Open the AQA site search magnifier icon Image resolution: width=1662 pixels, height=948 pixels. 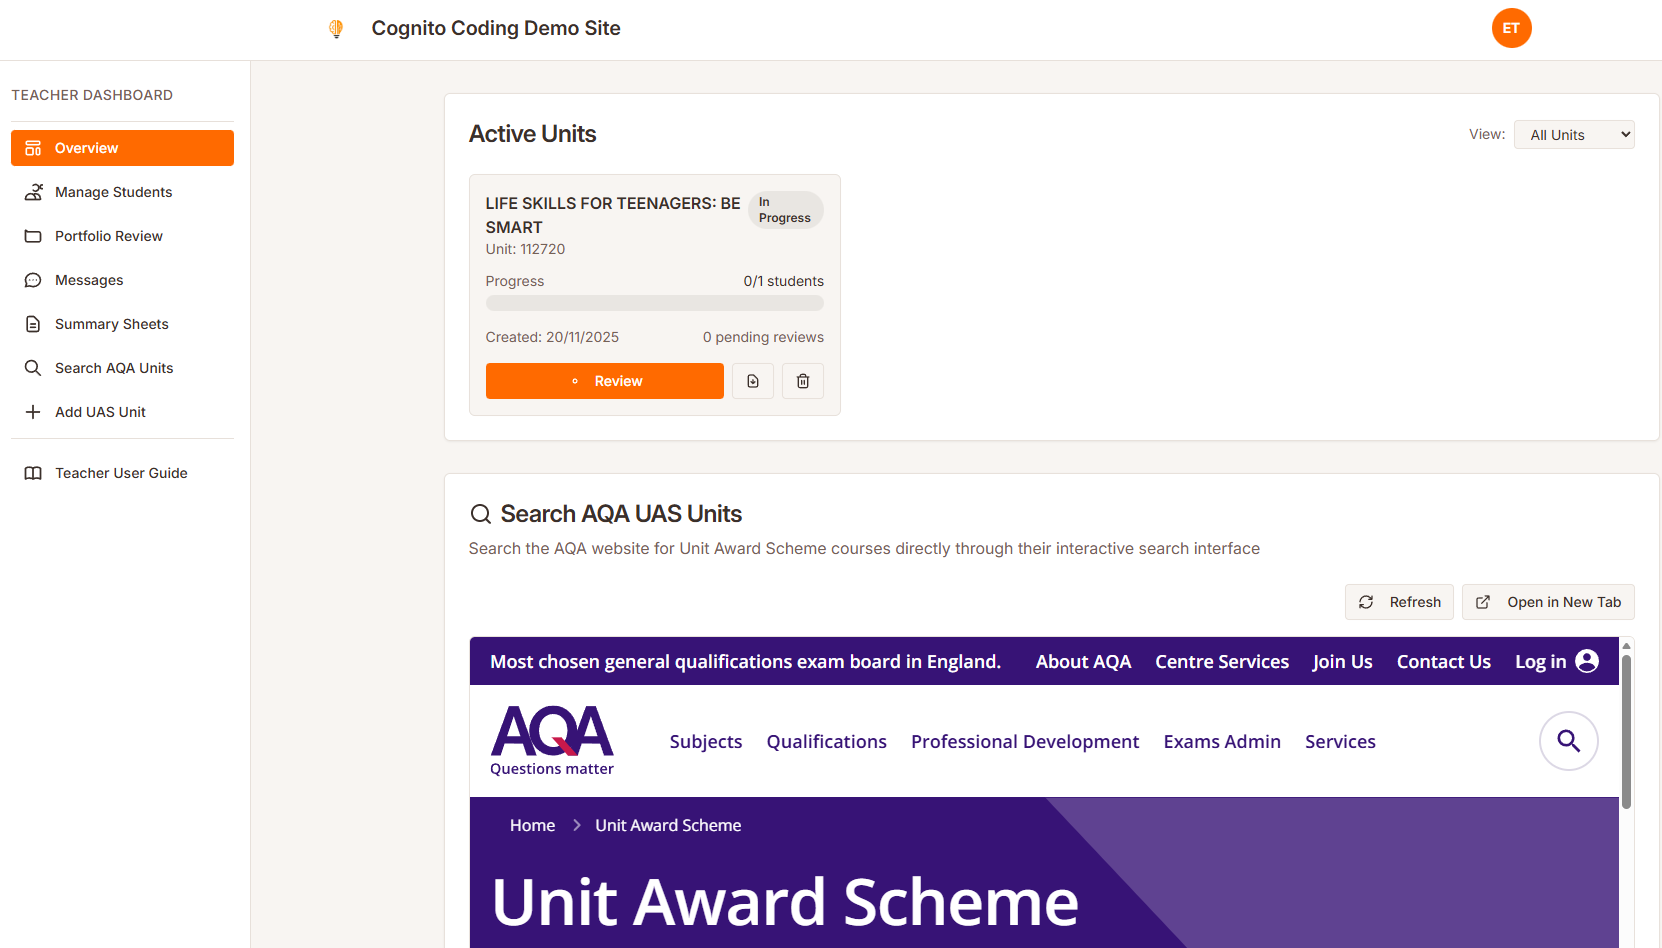pyautogui.click(x=1568, y=741)
